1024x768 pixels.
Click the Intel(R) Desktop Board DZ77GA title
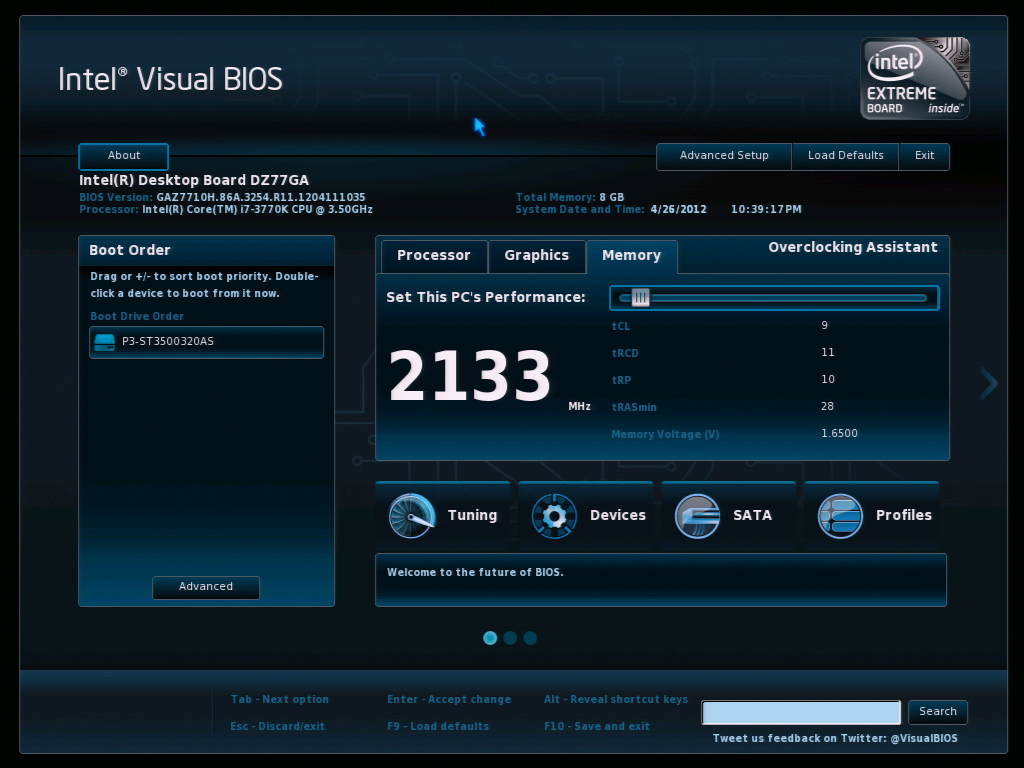[194, 180]
